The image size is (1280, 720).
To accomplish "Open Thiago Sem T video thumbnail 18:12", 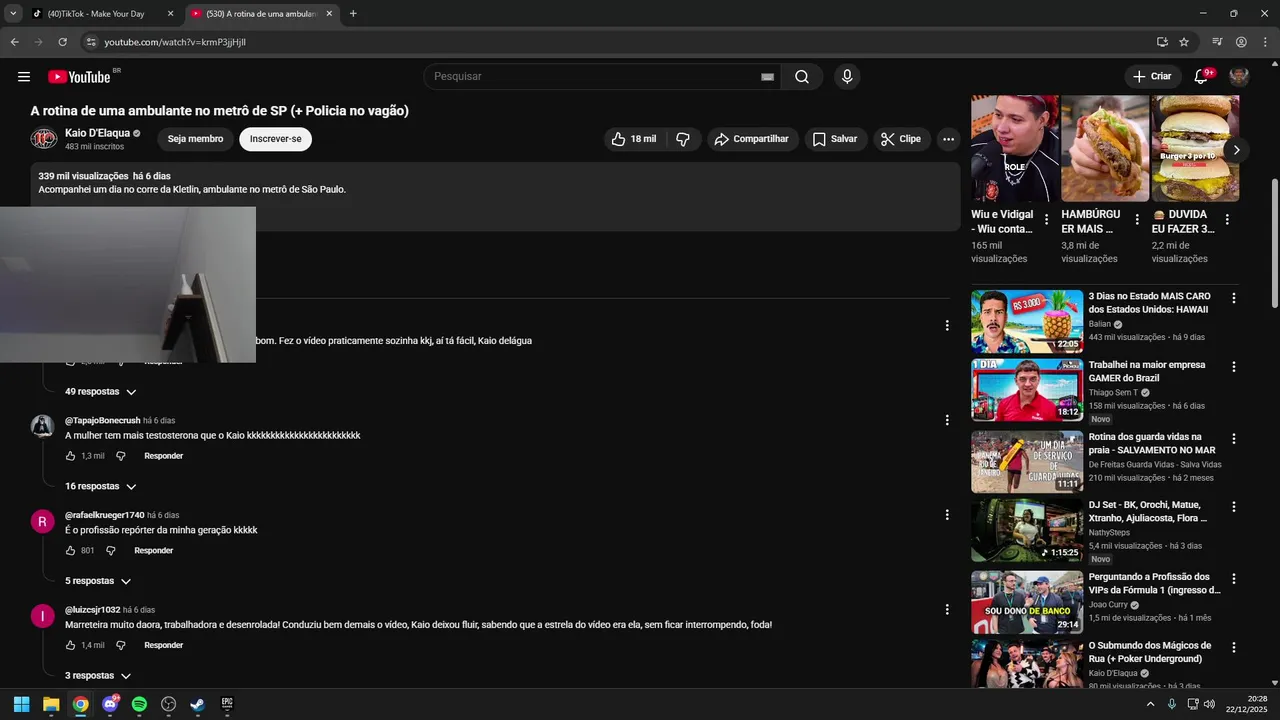I will pyautogui.click(x=1027, y=390).
